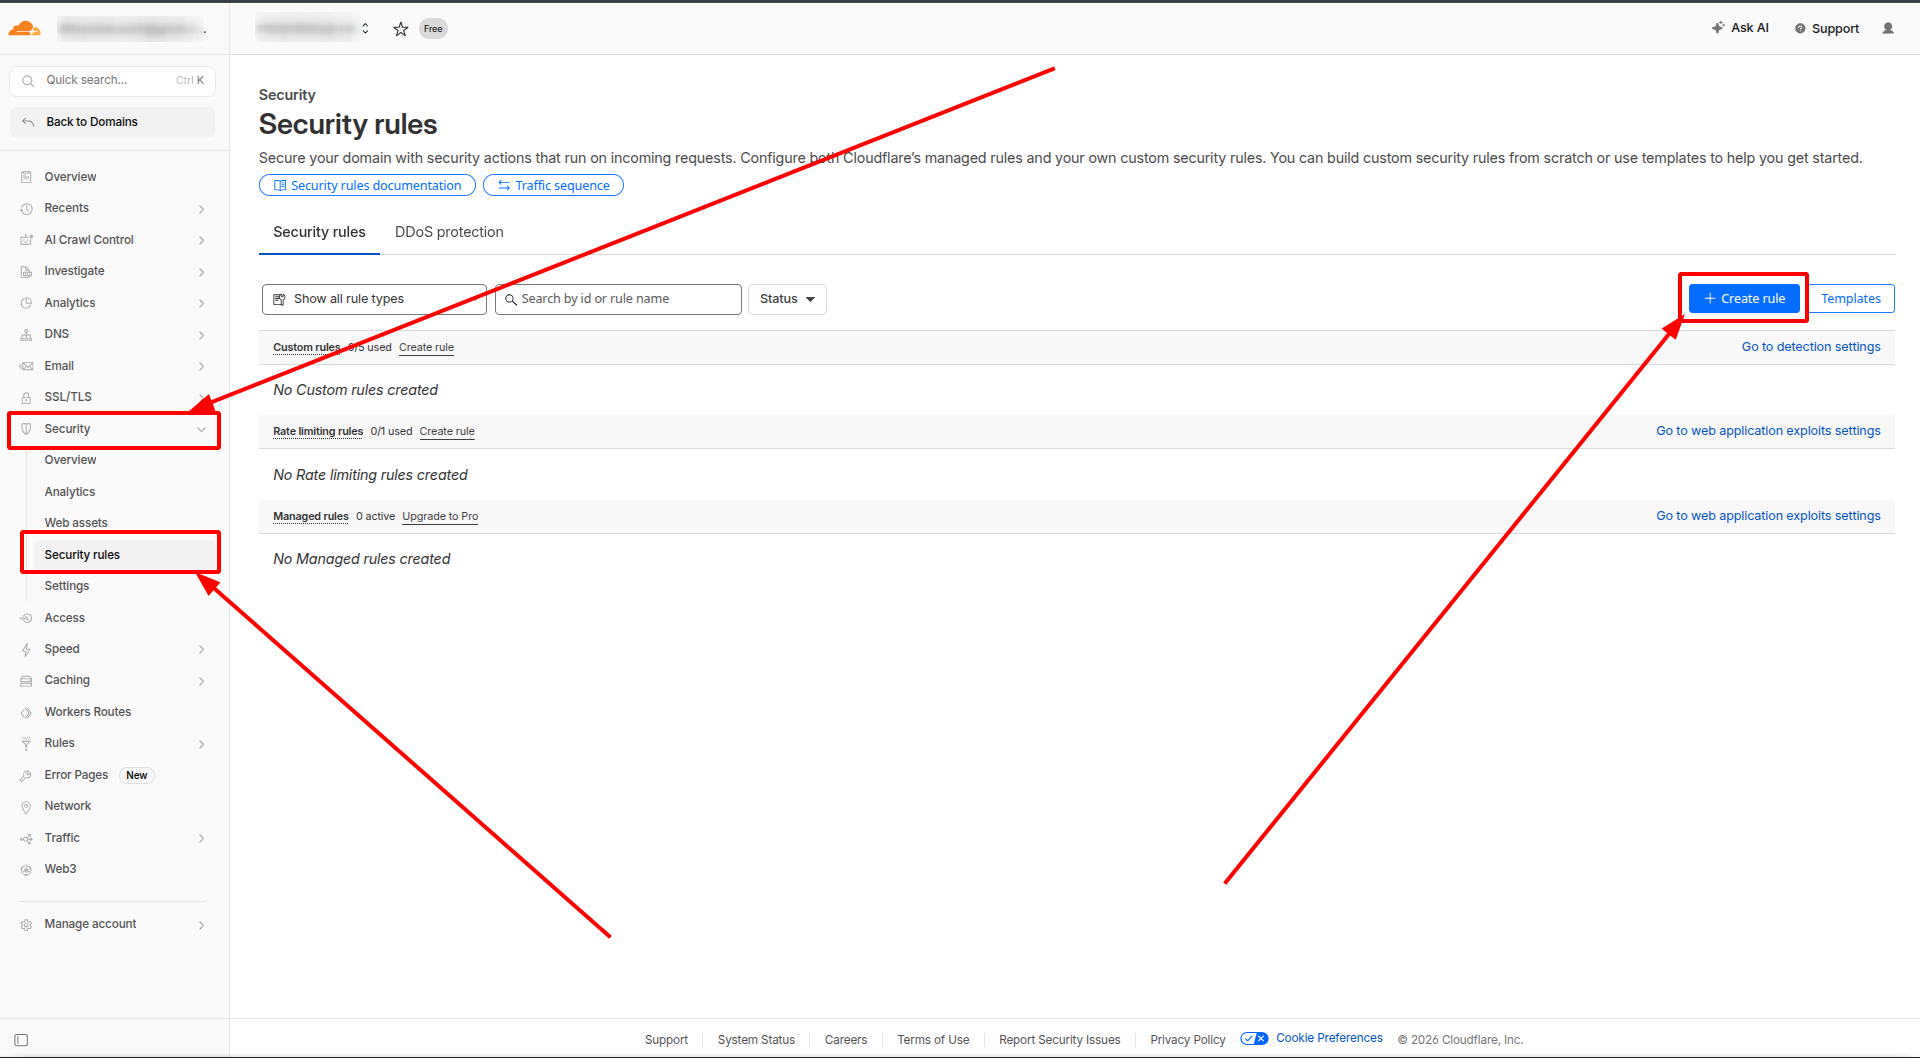
Task: Click the SSL/TLS lock icon
Action: pos(26,397)
